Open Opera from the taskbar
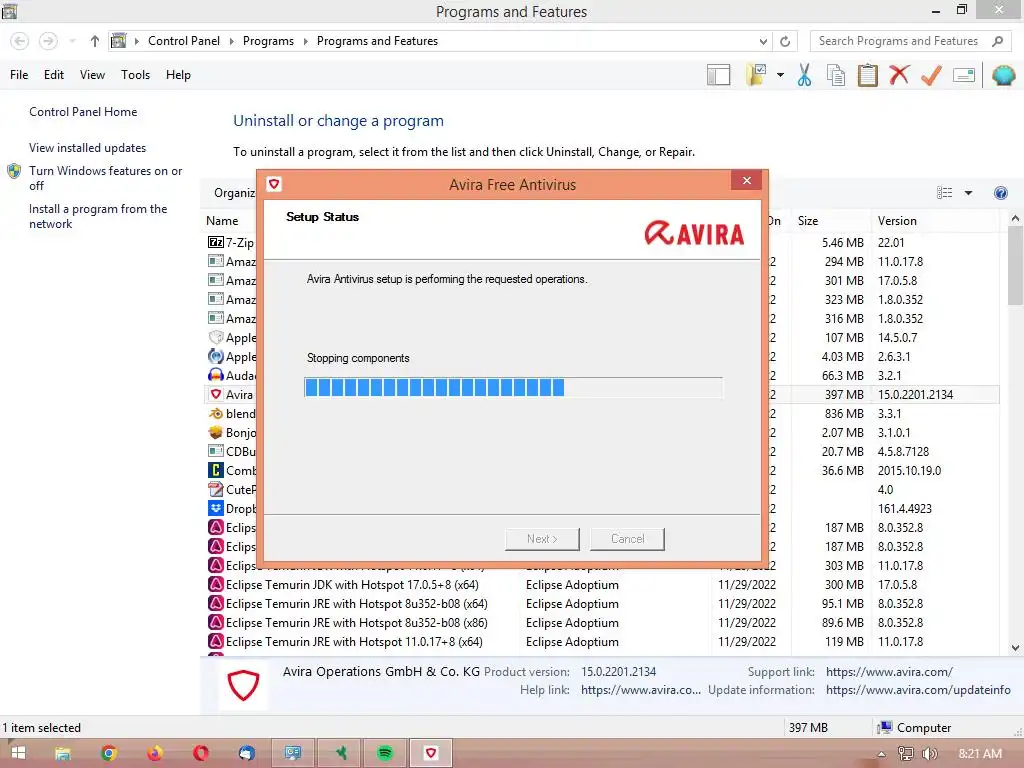 coord(200,753)
